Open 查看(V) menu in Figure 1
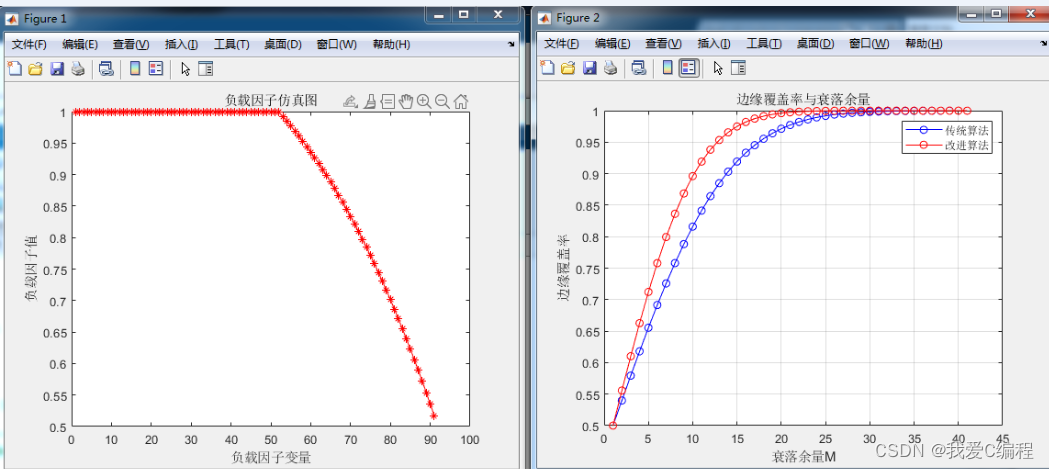Image resolution: width=1049 pixels, height=469 pixels. (x=131, y=45)
